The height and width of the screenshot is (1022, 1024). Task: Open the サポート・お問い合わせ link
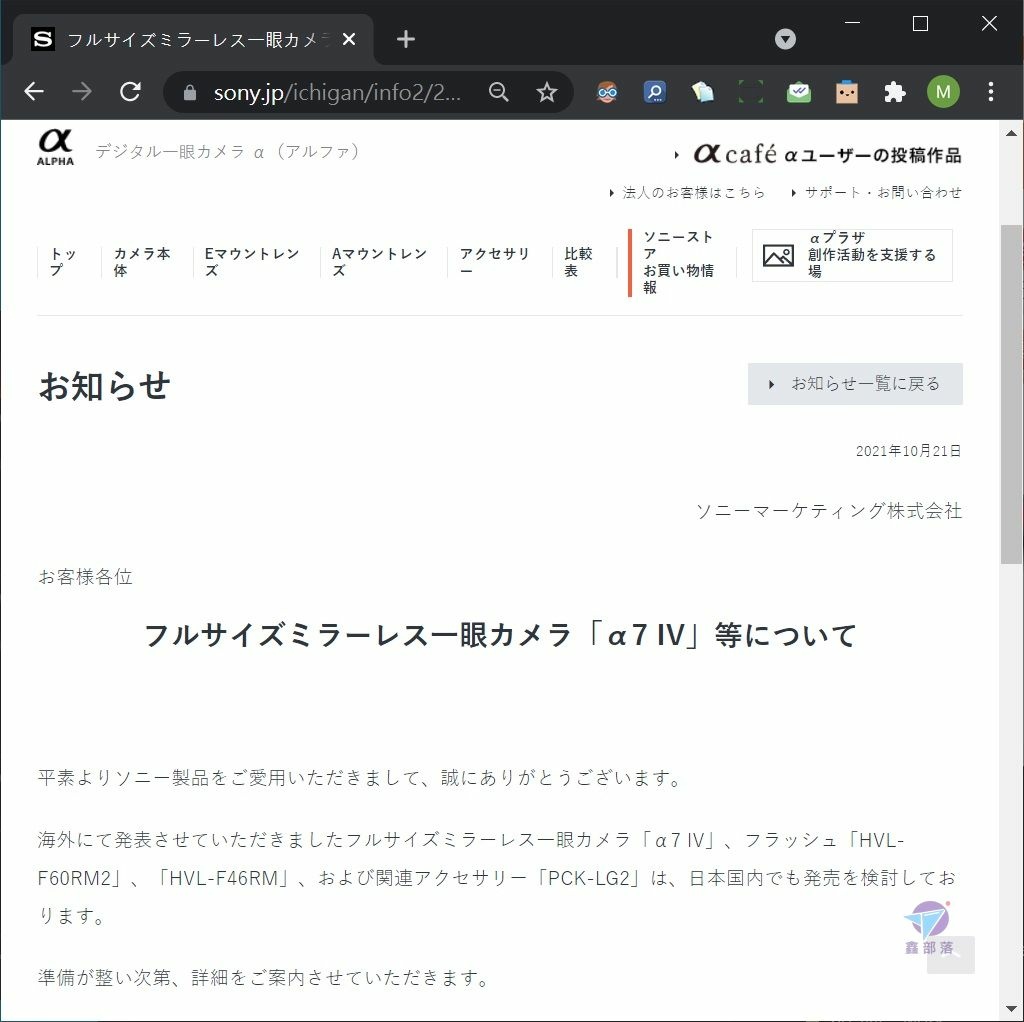(883, 192)
